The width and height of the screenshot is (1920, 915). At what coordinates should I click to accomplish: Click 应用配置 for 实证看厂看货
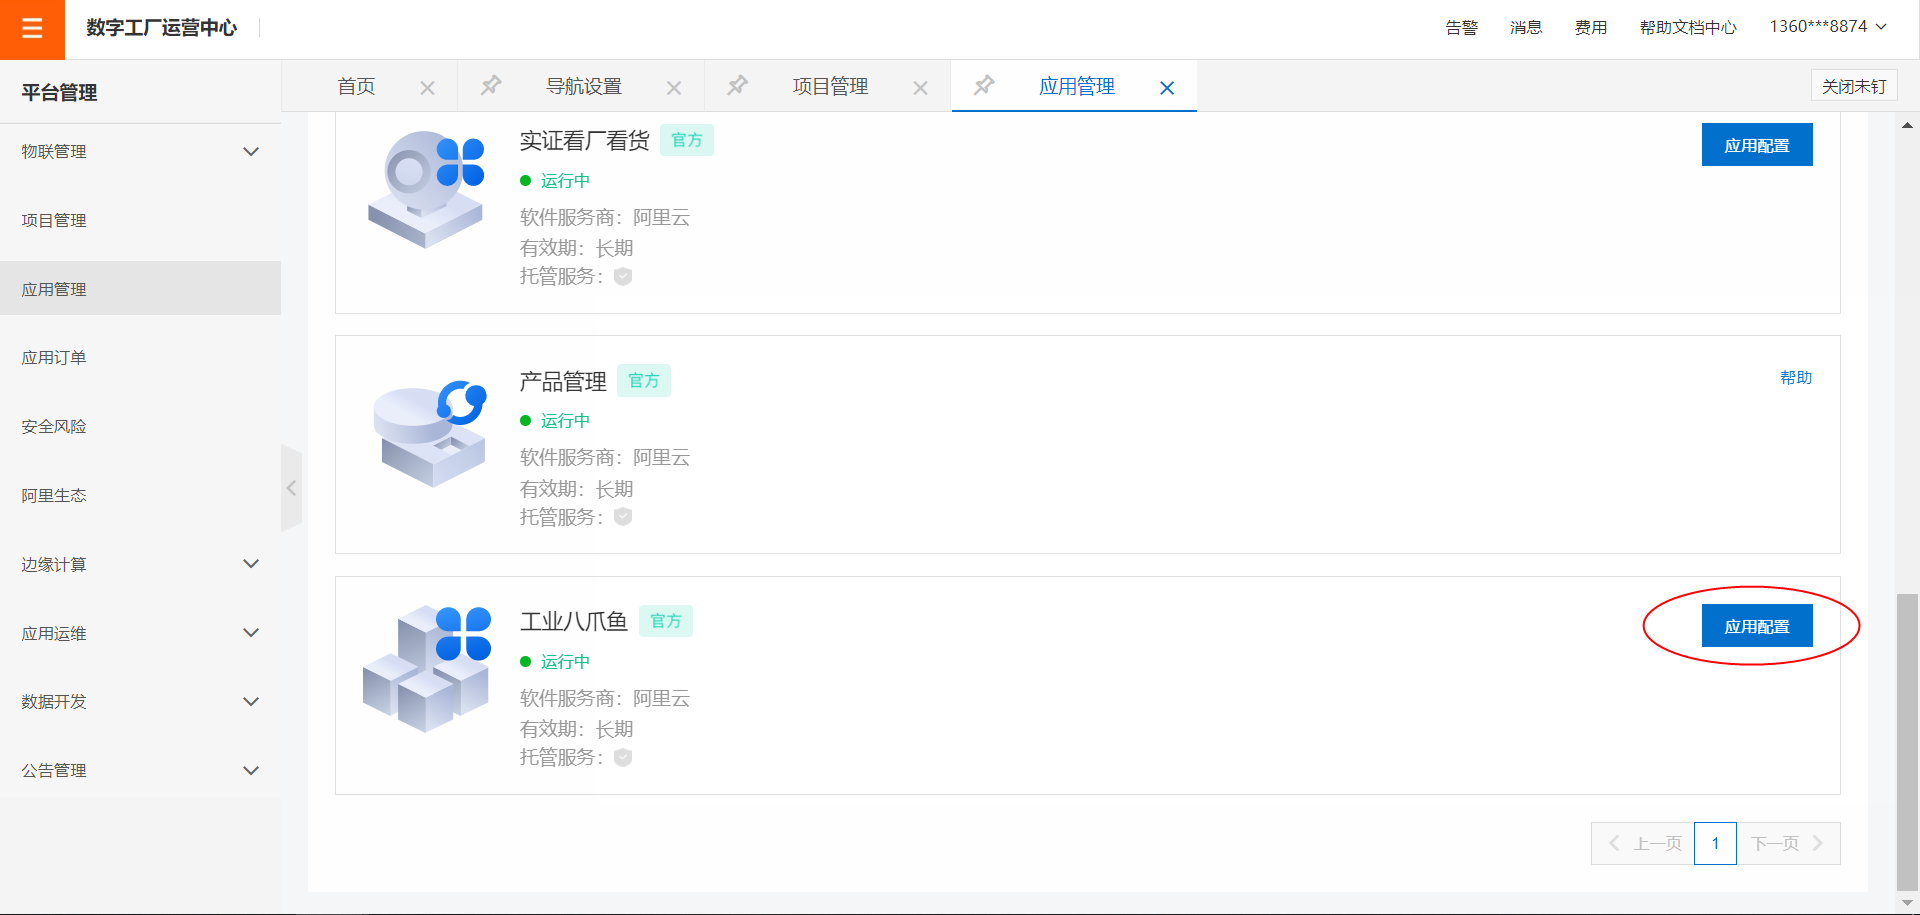coord(1757,145)
